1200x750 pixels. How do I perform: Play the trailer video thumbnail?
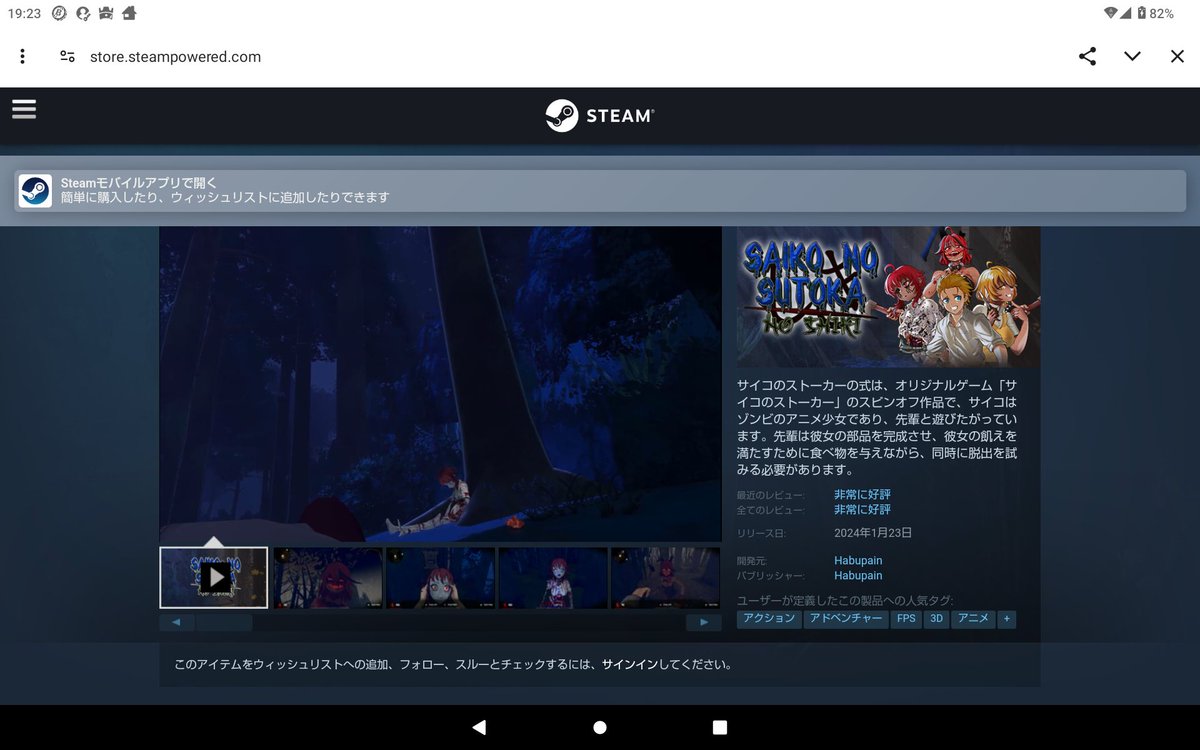[x=214, y=577]
